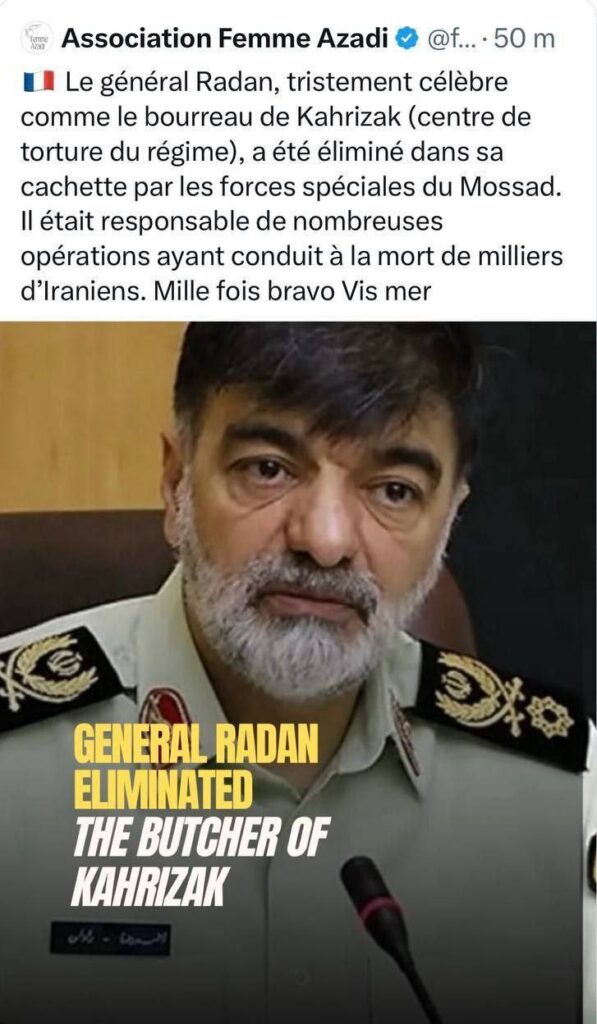
Task: Open the Association Femme Azadi profile avatar
Action: click(x=36, y=39)
